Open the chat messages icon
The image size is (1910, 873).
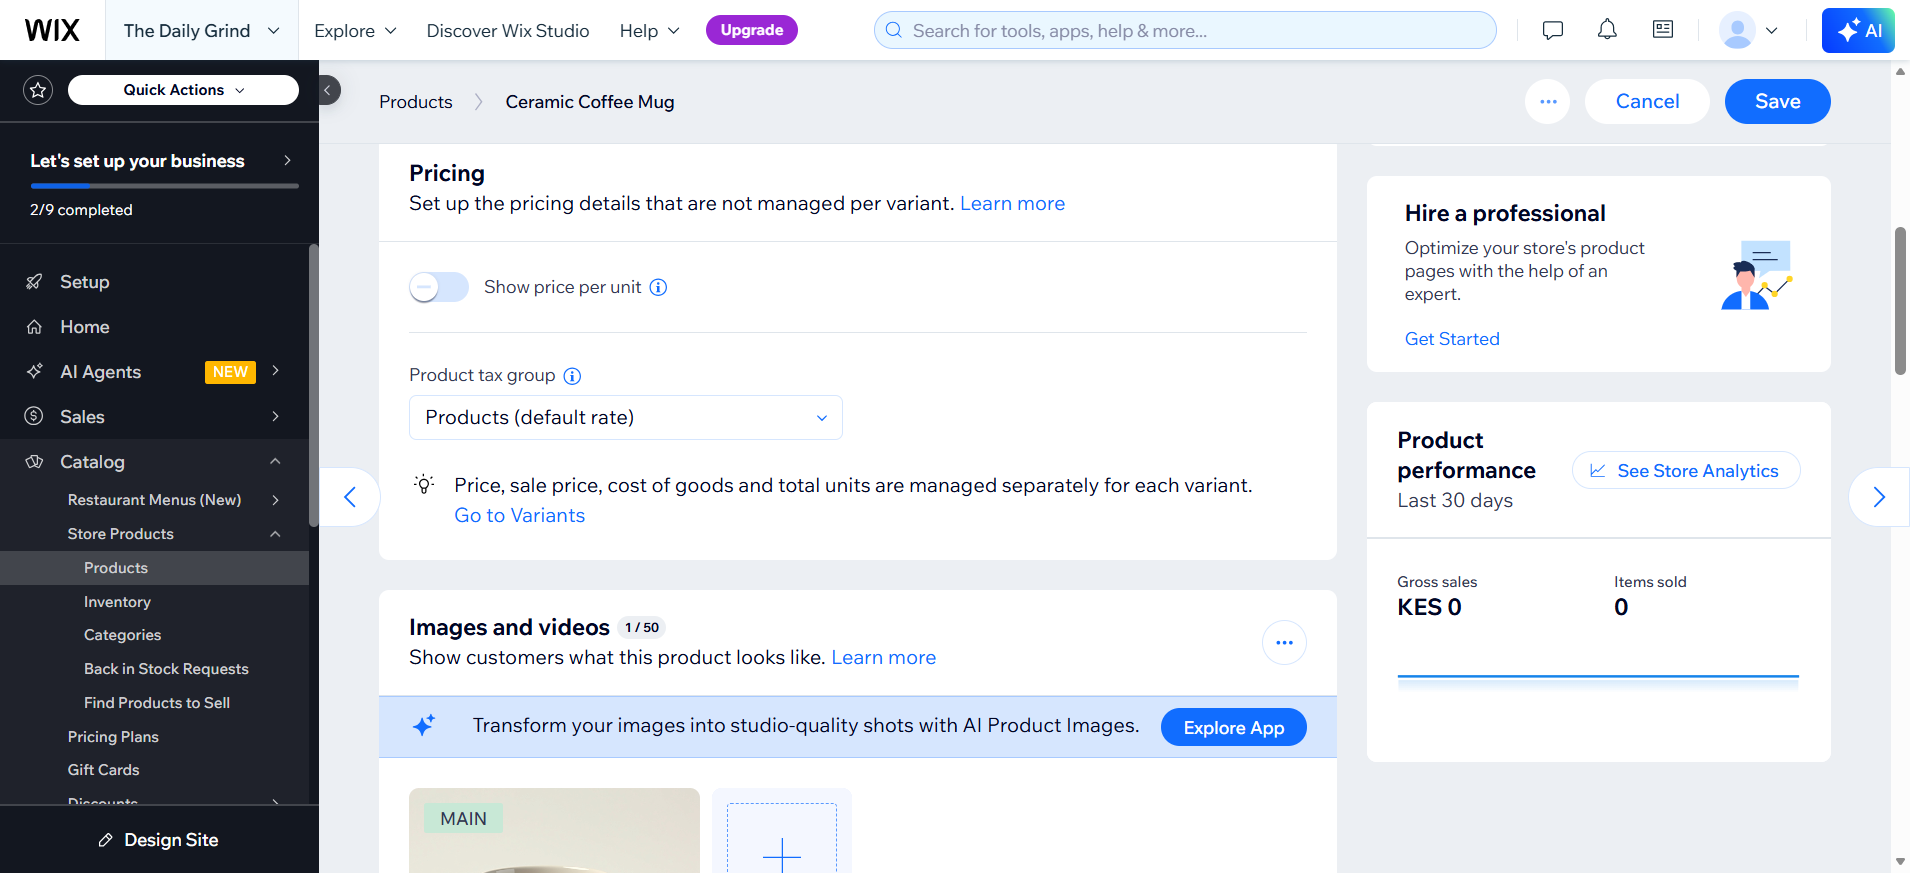(x=1553, y=30)
